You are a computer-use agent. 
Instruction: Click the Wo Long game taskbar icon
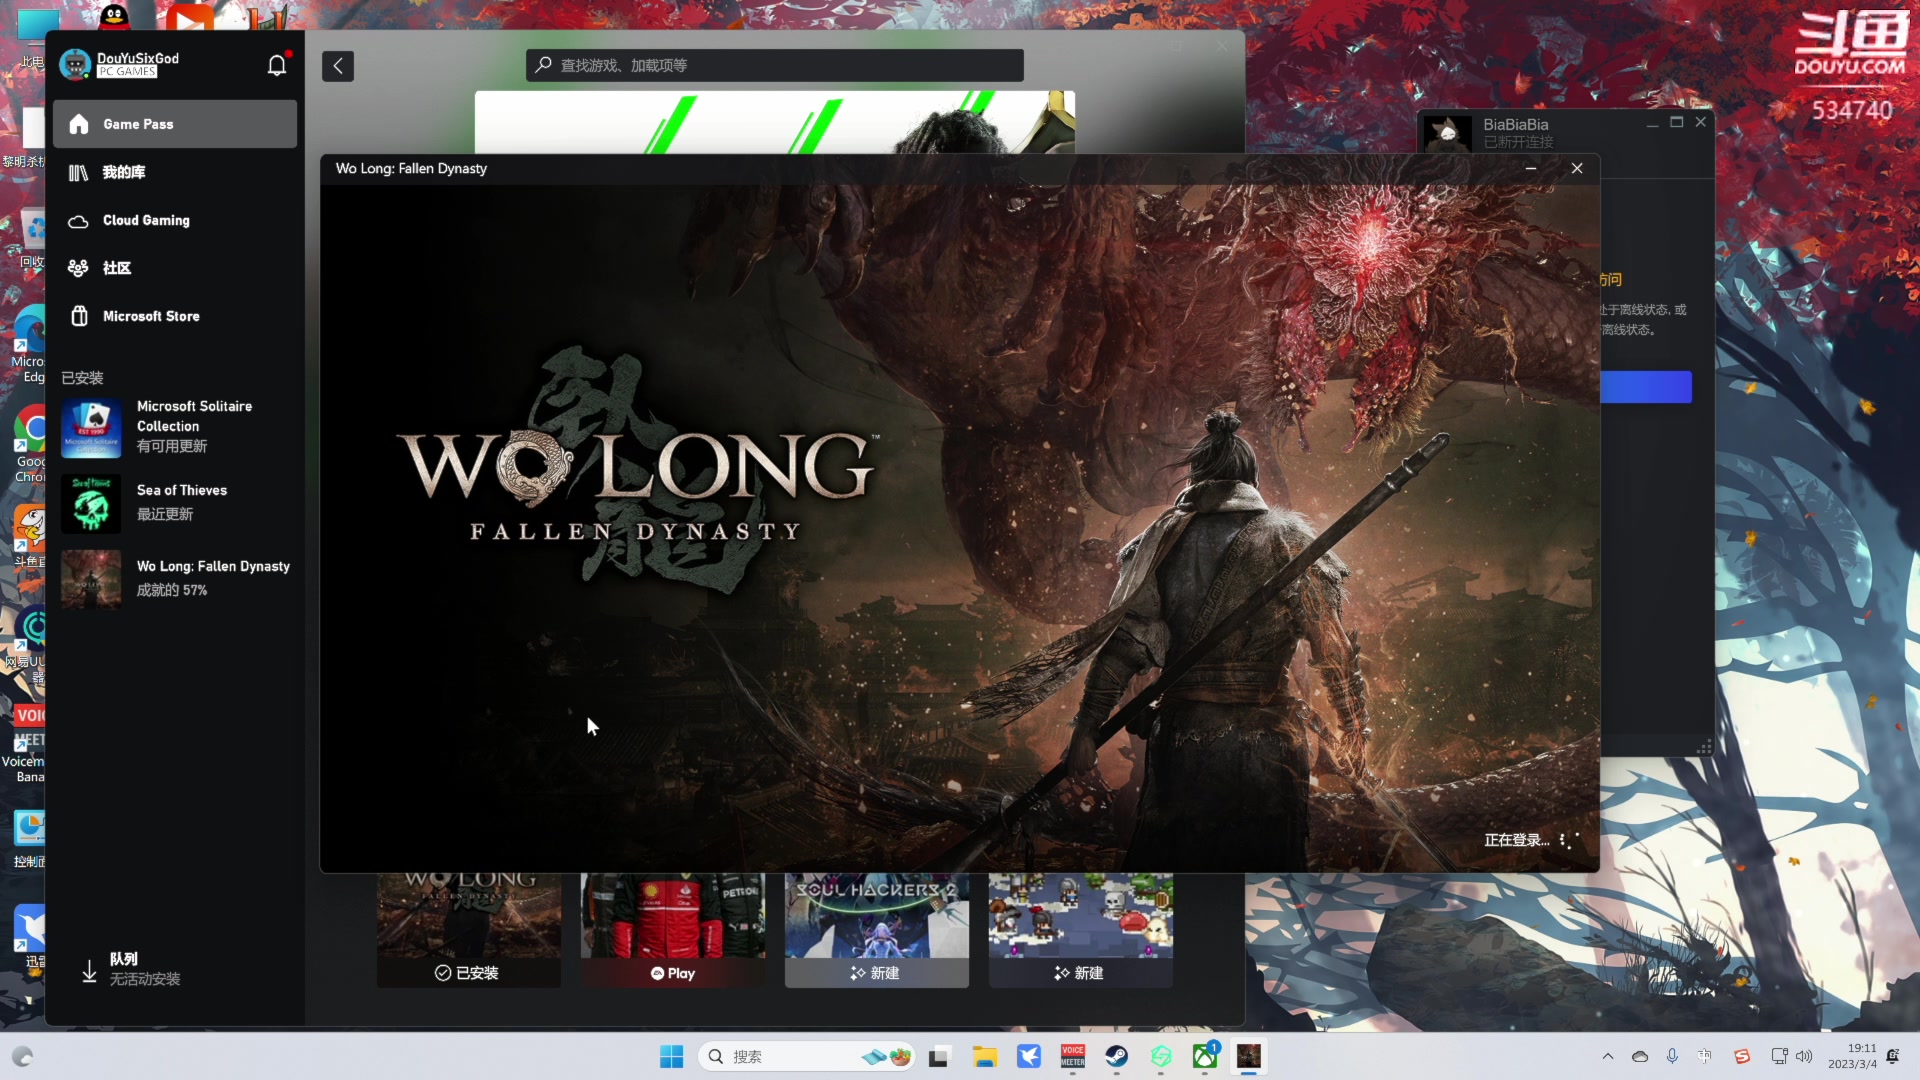1248,1056
